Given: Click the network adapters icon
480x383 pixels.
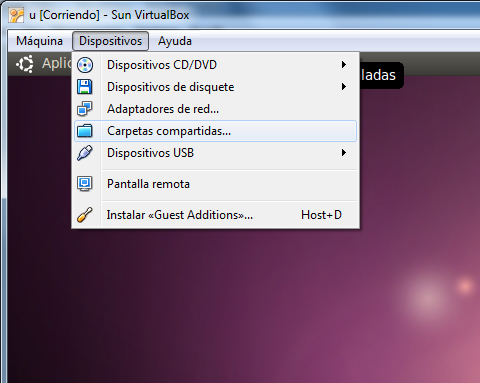Looking at the screenshot, I should [85, 109].
